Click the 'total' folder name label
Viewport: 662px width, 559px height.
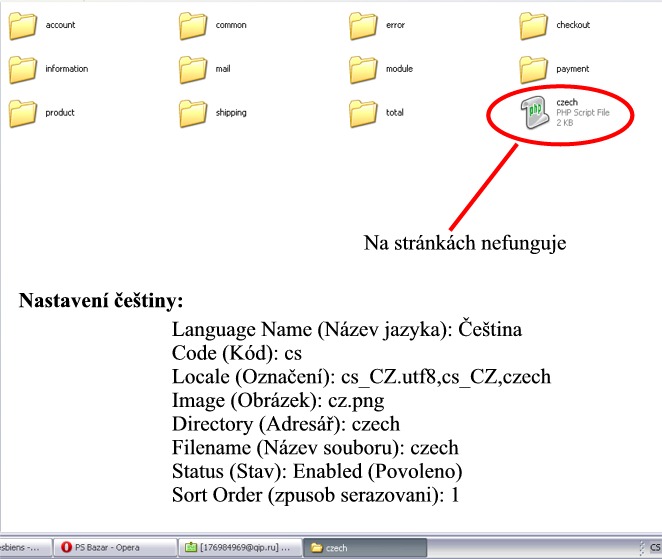pyautogui.click(x=395, y=113)
